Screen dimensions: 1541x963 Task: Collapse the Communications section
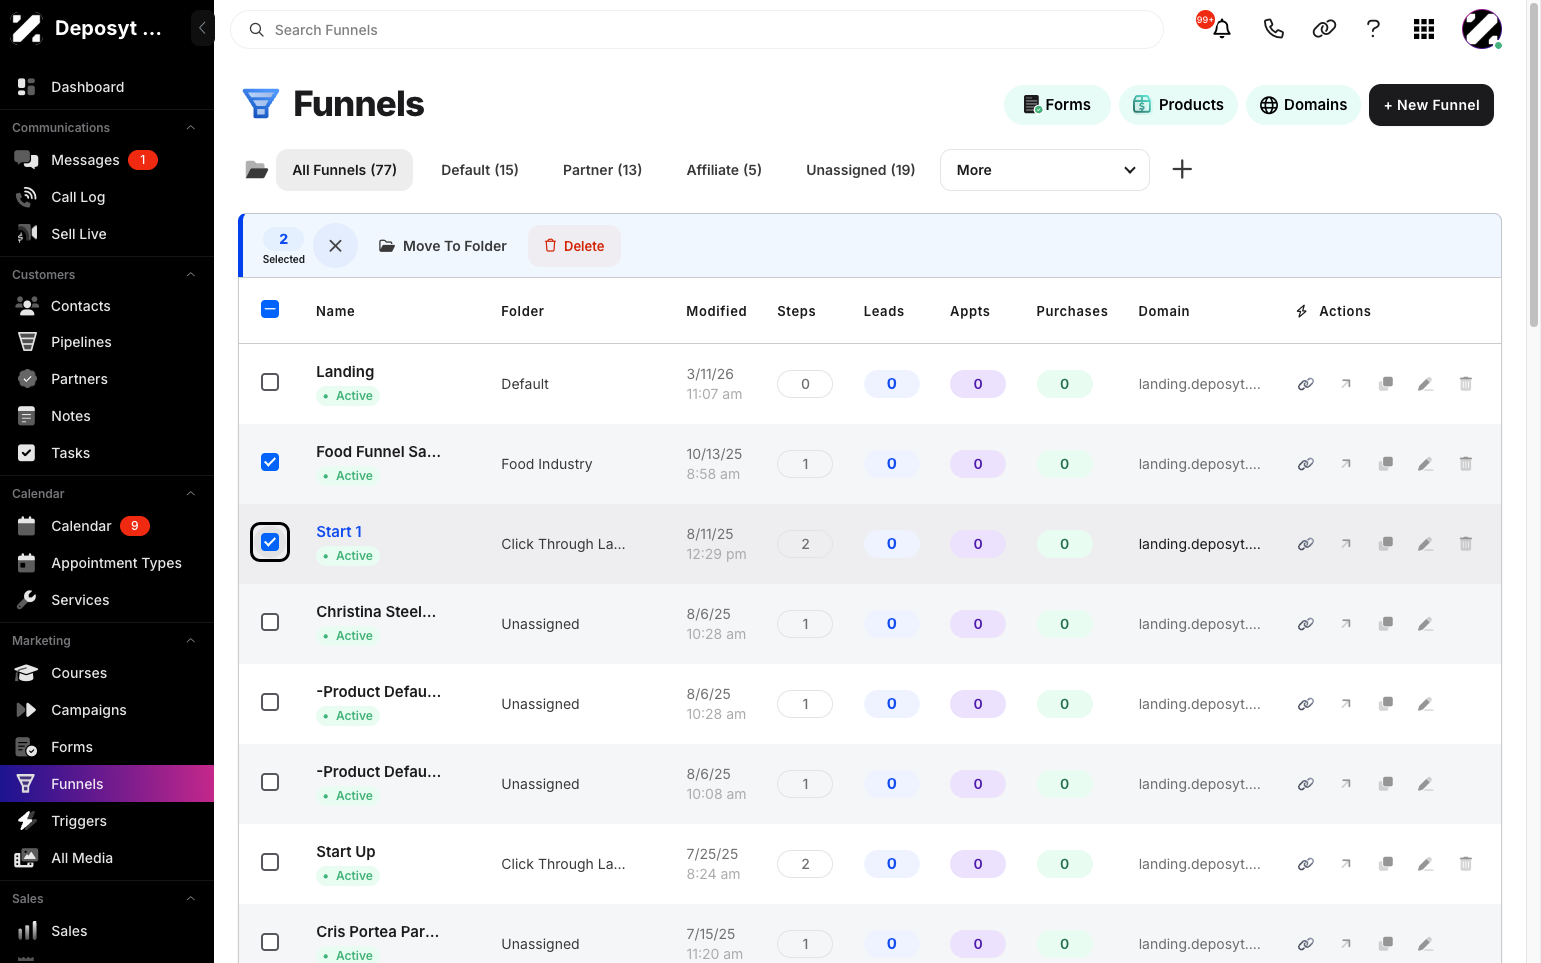(x=190, y=128)
